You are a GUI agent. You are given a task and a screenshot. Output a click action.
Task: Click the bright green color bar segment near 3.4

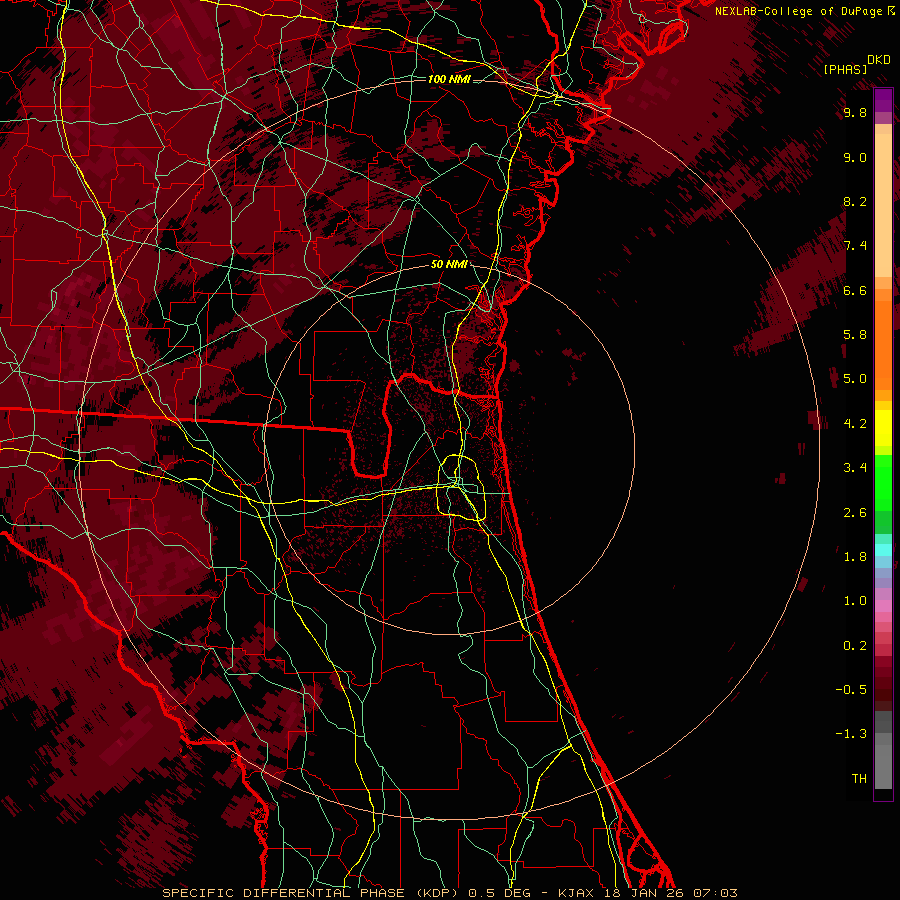[883, 482]
